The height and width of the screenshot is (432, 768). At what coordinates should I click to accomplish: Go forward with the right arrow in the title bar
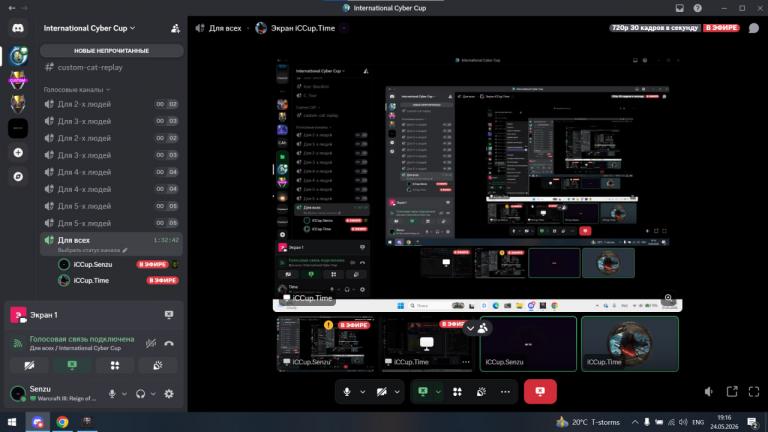24,8
